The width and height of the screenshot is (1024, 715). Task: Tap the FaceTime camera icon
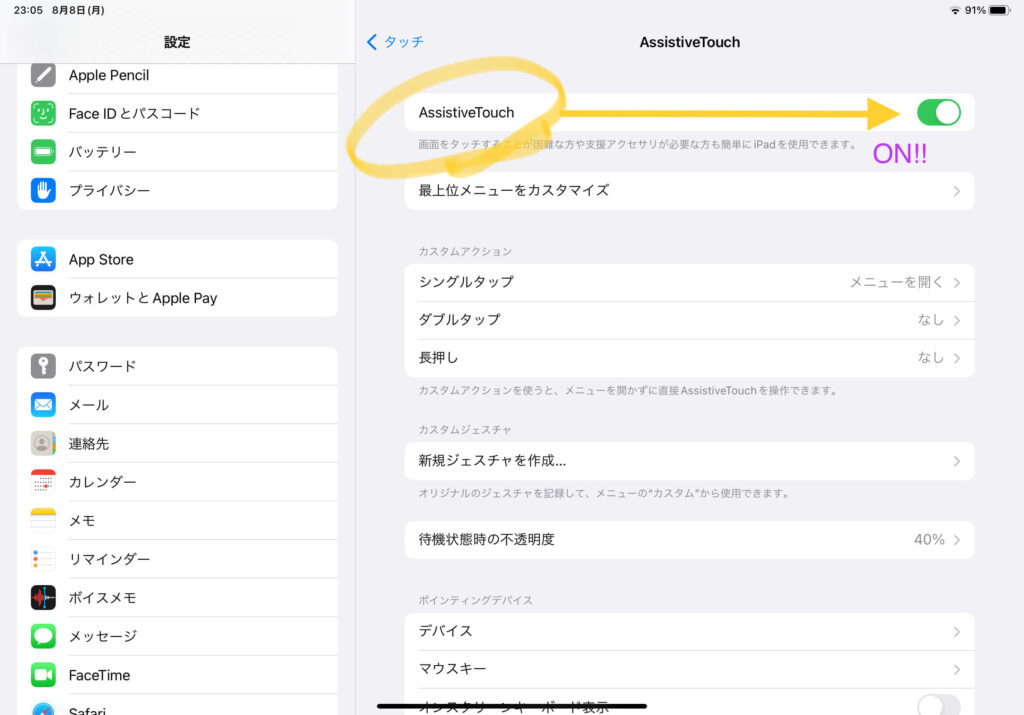pyautogui.click(x=43, y=675)
